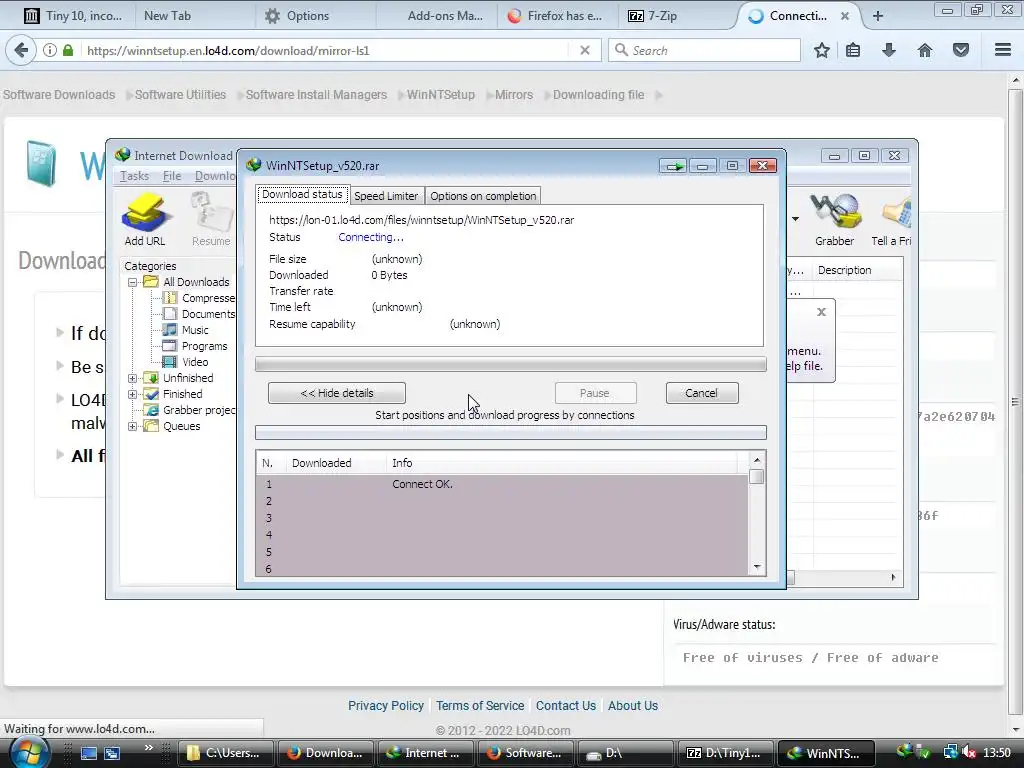Click the Firefox search field

[x=704, y=50]
